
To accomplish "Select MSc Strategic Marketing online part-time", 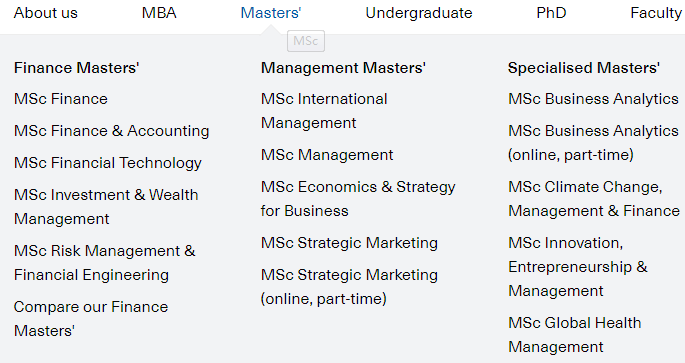I will (349, 287).
